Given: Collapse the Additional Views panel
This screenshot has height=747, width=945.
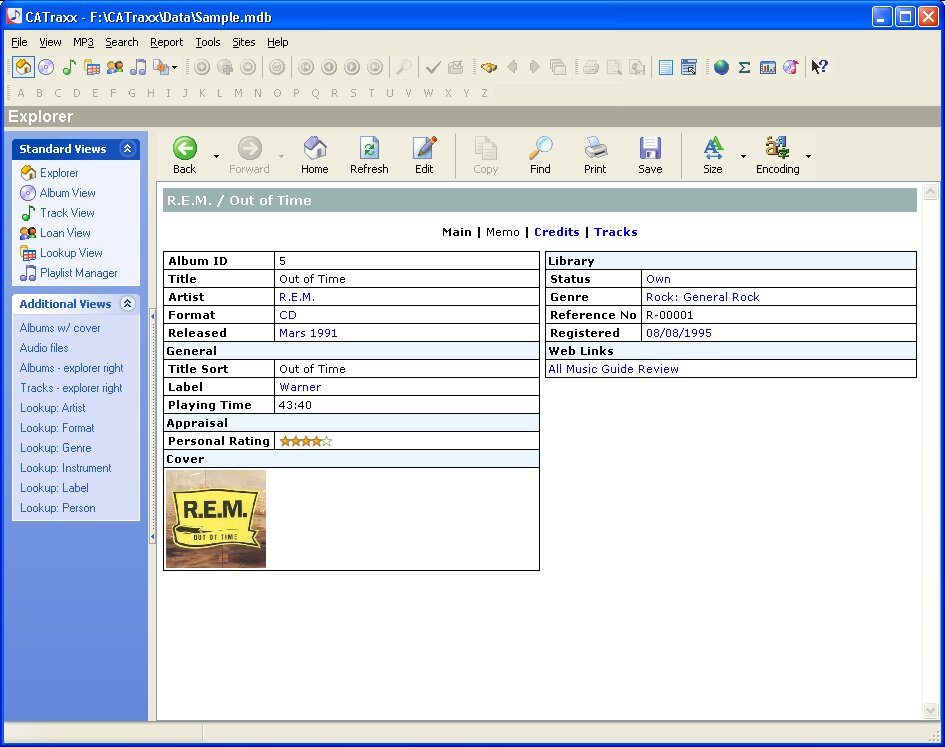Looking at the screenshot, I should point(127,303).
